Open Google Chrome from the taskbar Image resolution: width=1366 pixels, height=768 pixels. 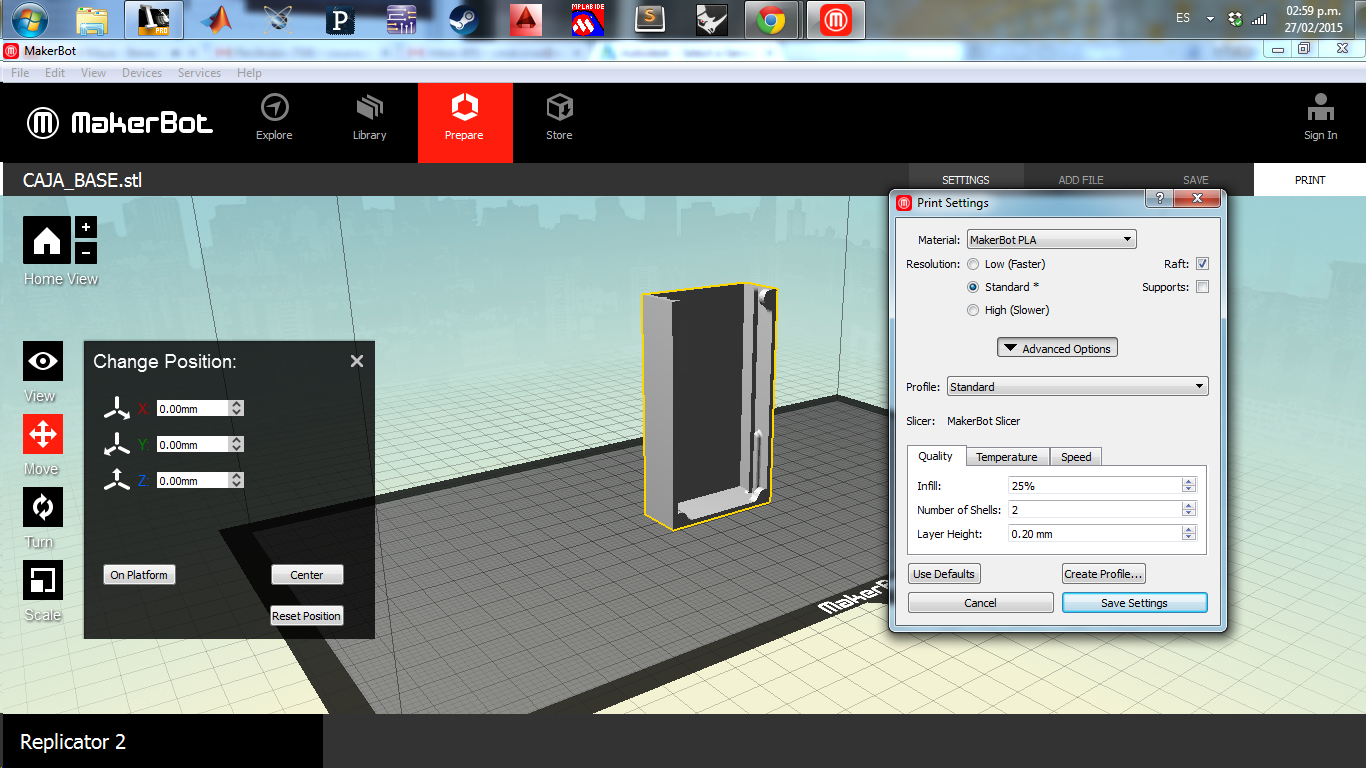pyautogui.click(x=770, y=19)
